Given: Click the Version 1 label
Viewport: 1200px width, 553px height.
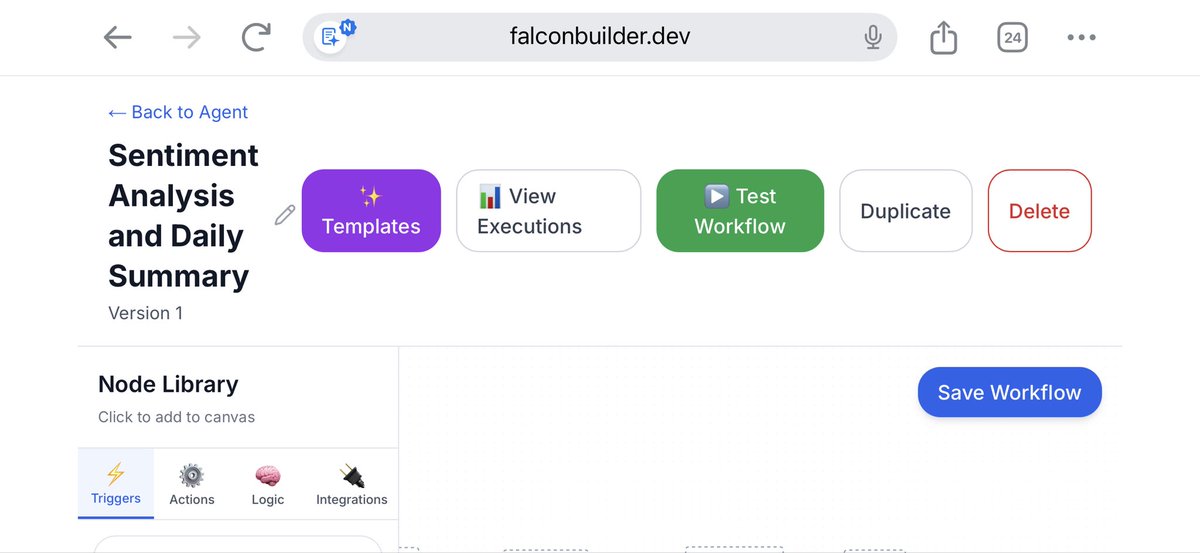Looking at the screenshot, I should click(146, 313).
